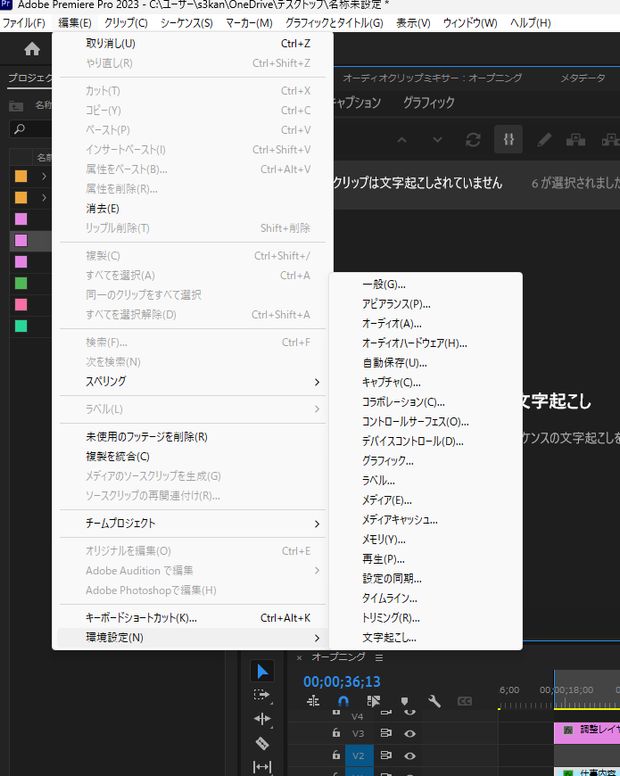Screen dimensions: 620x776
Task: Click the timecode 00;00;36;13
Action: tap(341, 682)
